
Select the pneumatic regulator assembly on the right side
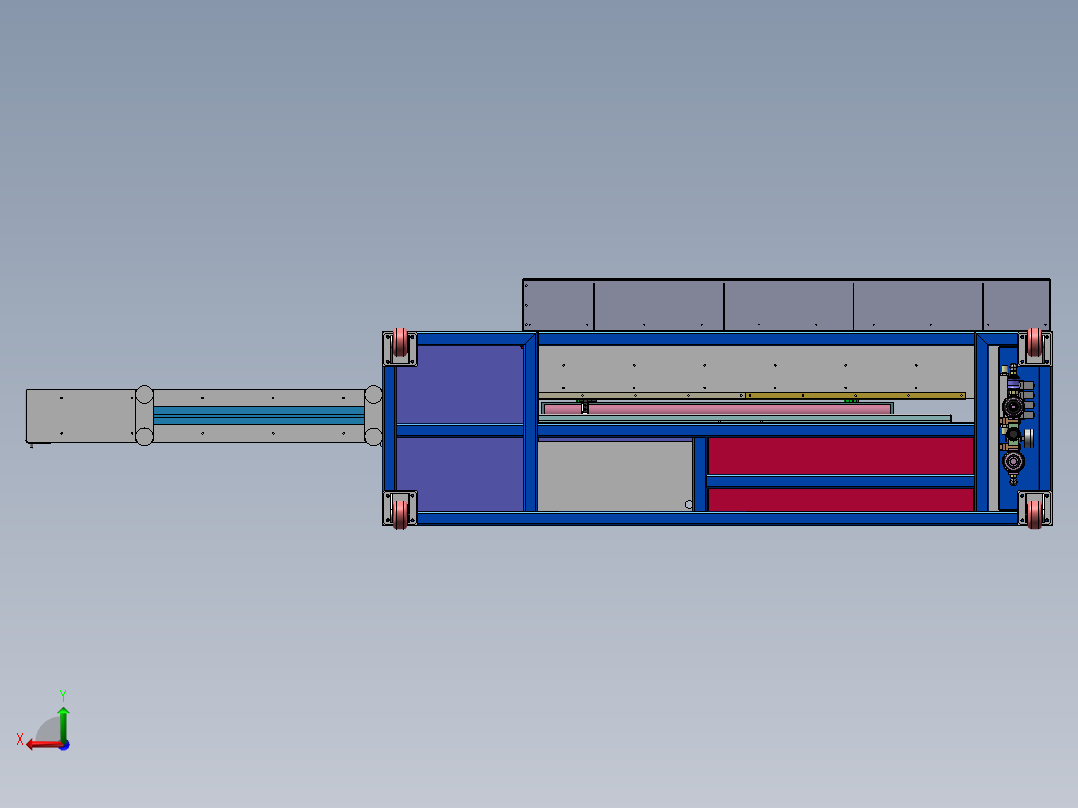pos(1015,425)
